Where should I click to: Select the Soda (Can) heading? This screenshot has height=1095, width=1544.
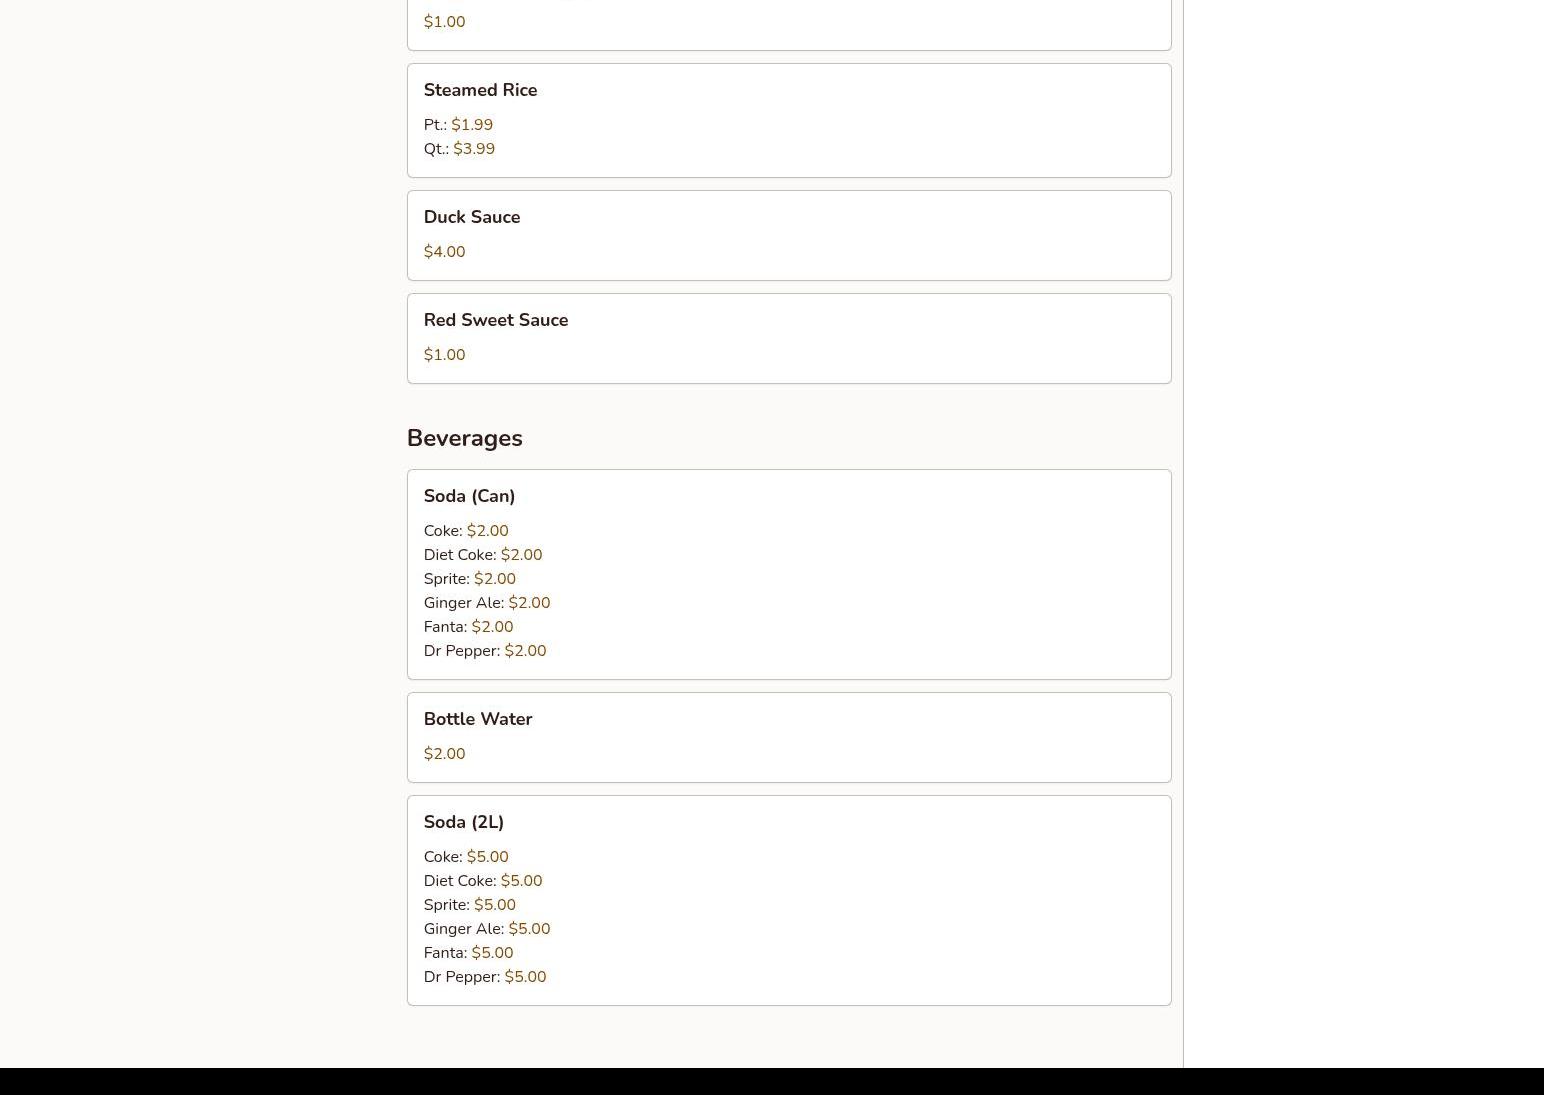coord(469,496)
